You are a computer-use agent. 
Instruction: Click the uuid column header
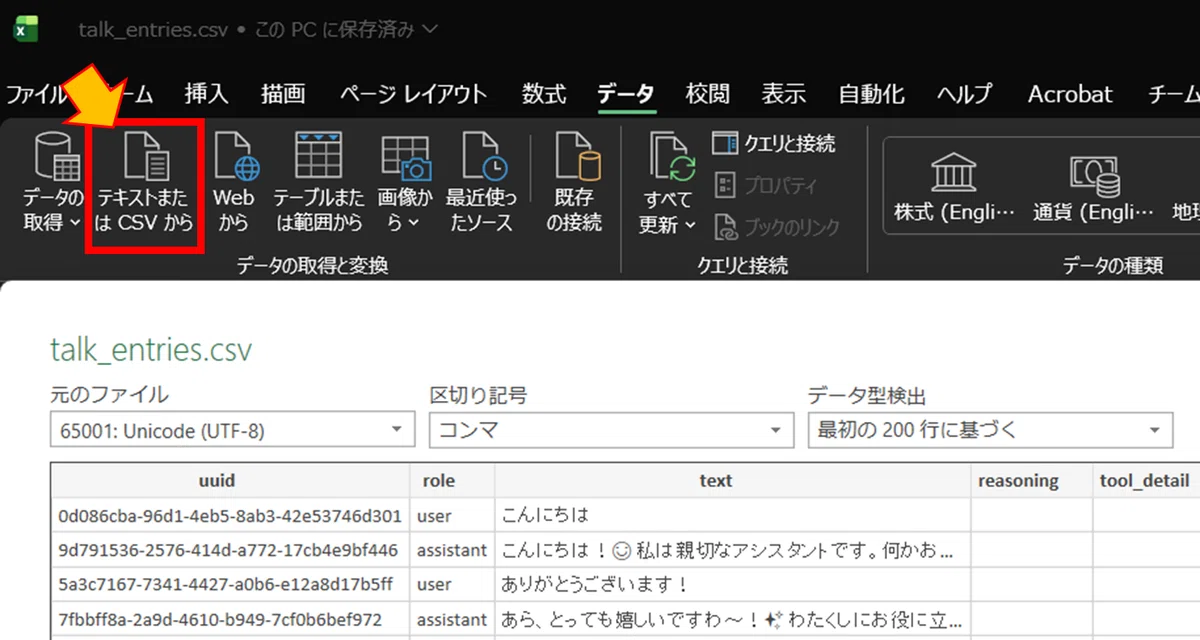pyautogui.click(x=230, y=481)
